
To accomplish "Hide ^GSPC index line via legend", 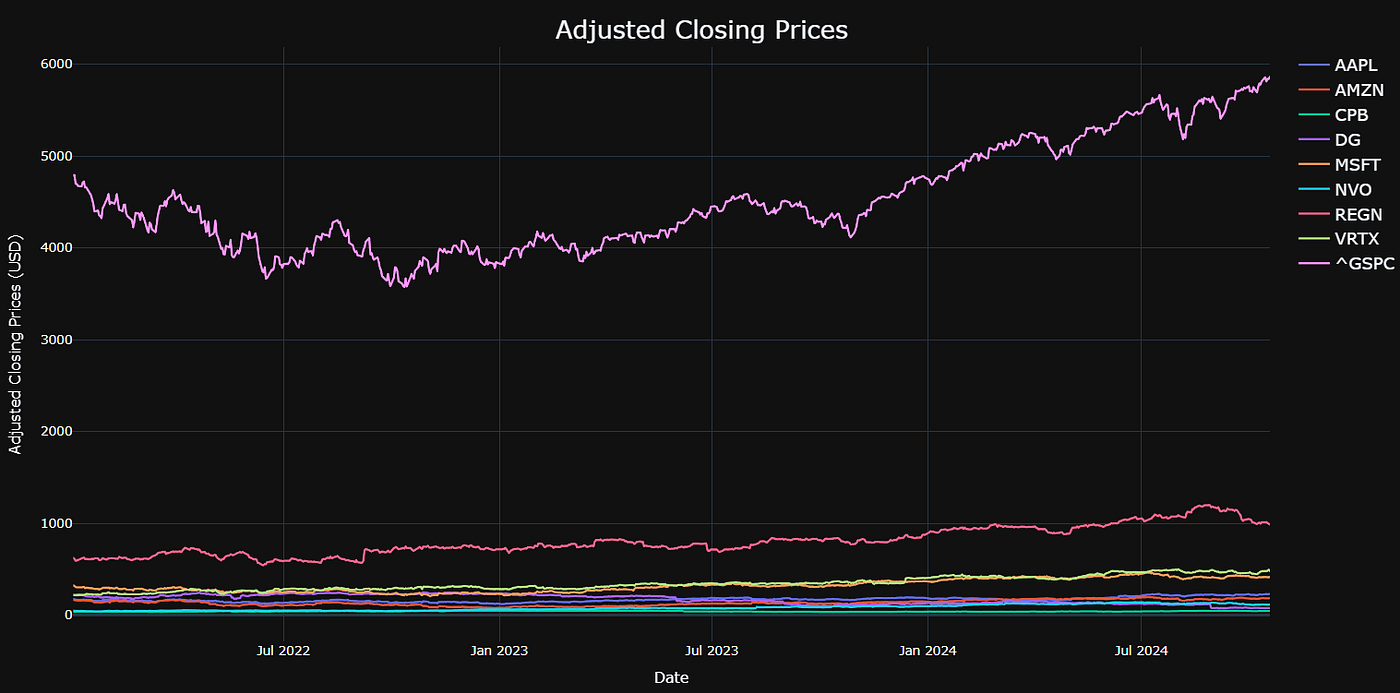I will point(1344,264).
